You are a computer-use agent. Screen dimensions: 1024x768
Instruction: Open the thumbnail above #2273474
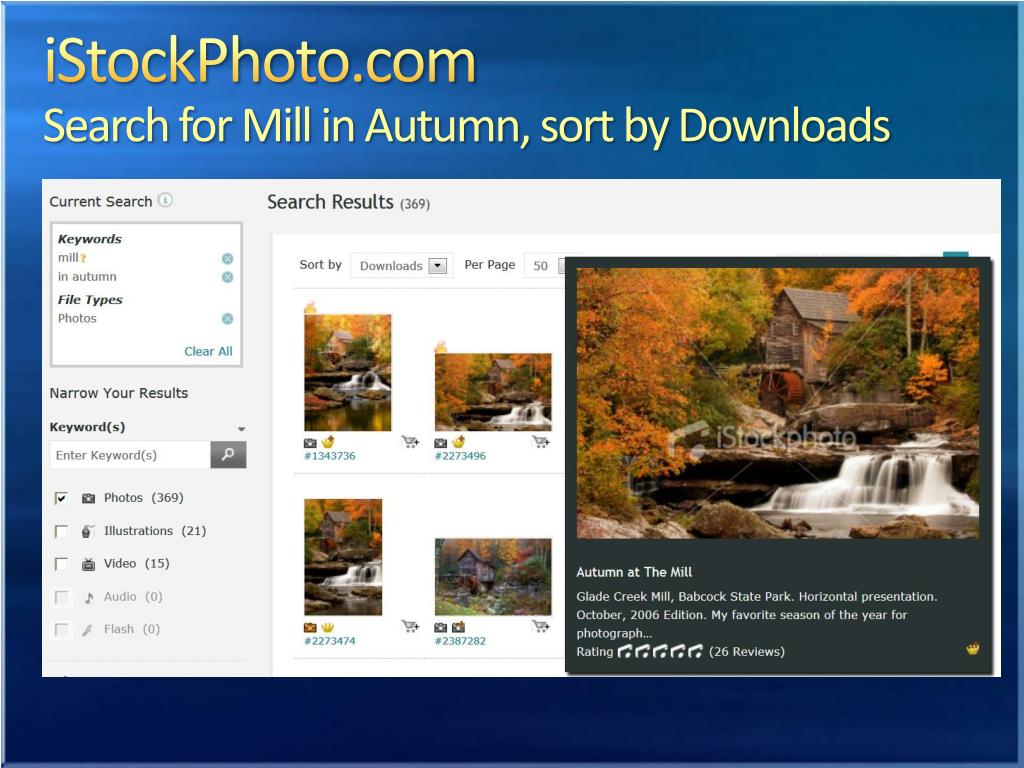pyautogui.click(x=343, y=557)
